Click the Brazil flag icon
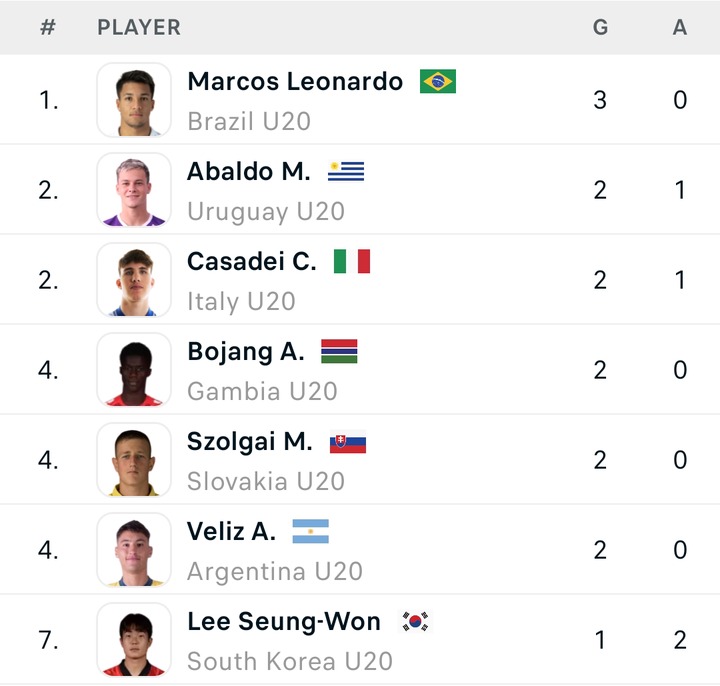Image resolution: width=720 pixels, height=686 pixels. [x=438, y=81]
